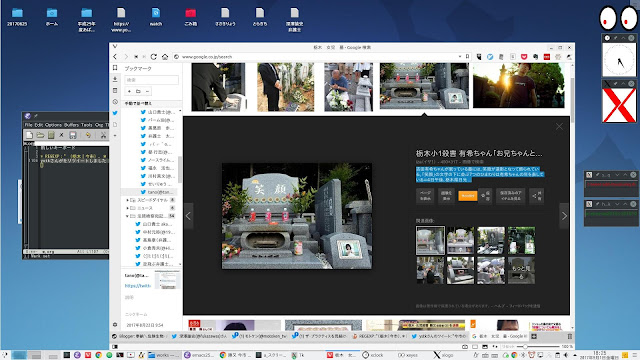The width and height of the screenshot is (640, 360).
Task: Remove selected bookmark with minus button
Action: pyautogui.click(x=147, y=91)
